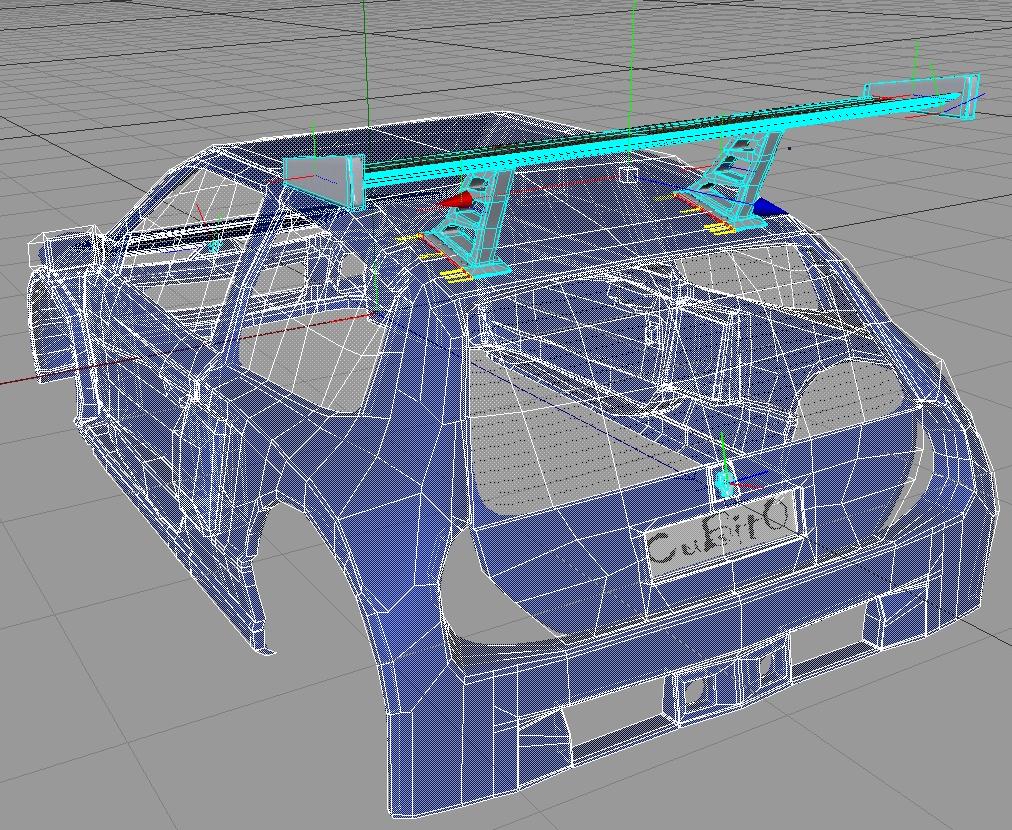Viewport: 1012px width, 830px height.
Task: Click the left exhaust opening on the bumper
Action: [696, 693]
